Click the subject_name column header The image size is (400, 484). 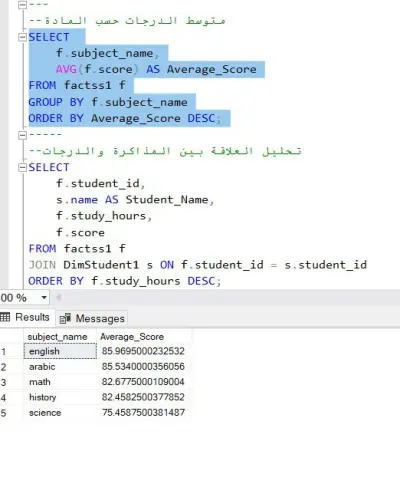[60, 337]
